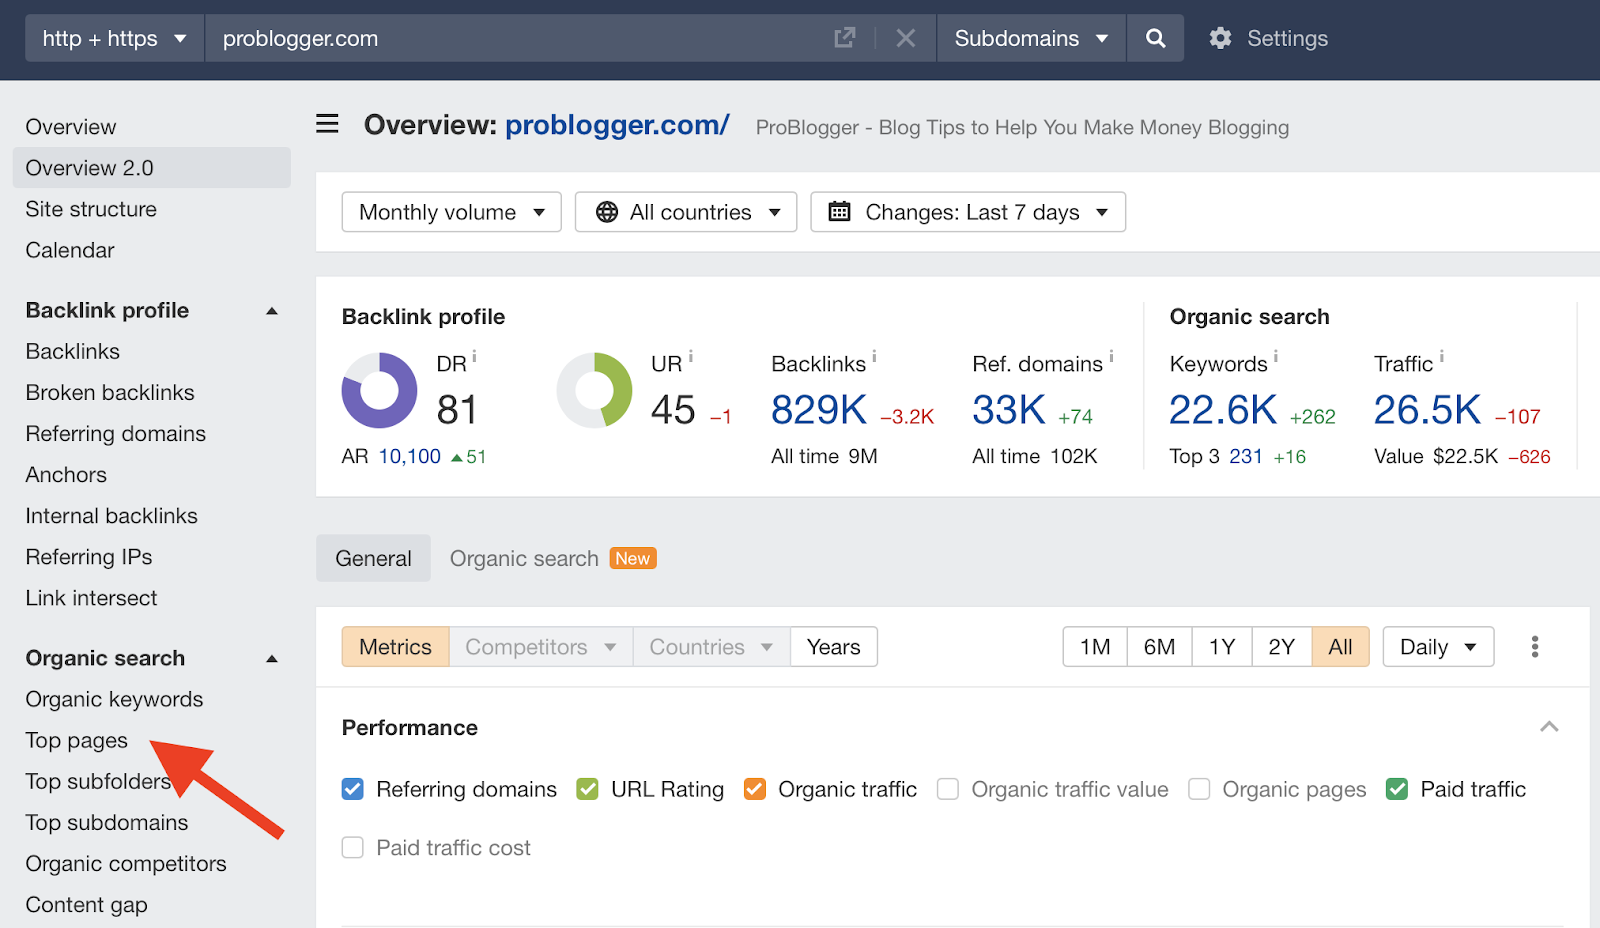
Task: Open Overview 2.0 in sidebar
Action: [x=152, y=168]
